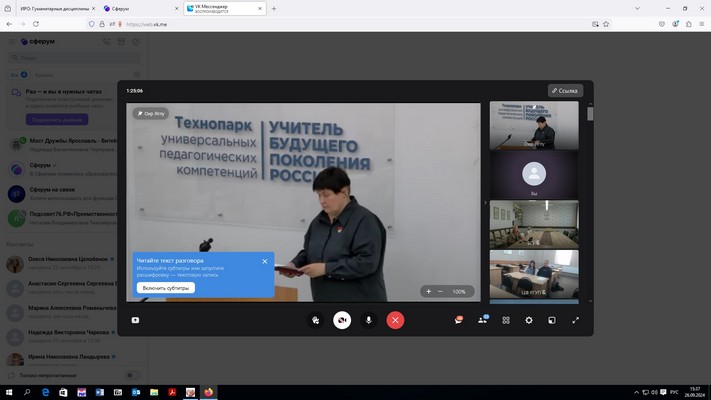Open Word from the taskbar
The height and width of the screenshot is (400, 711).
pyautogui.click(x=100, y=392)
